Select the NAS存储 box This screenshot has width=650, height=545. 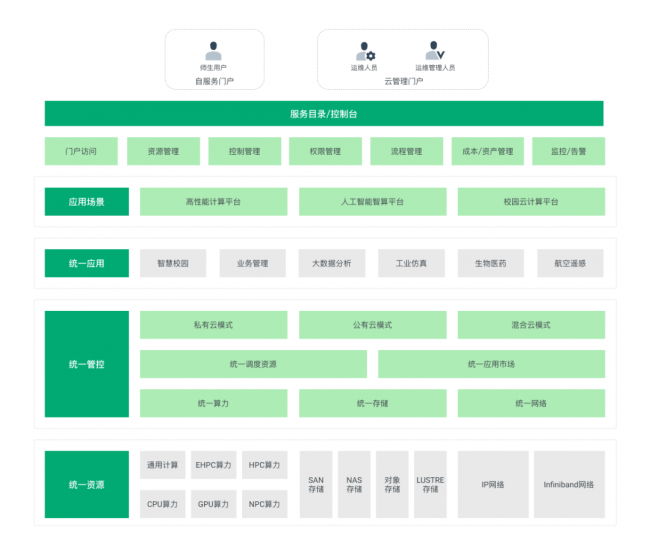point(354,484)
